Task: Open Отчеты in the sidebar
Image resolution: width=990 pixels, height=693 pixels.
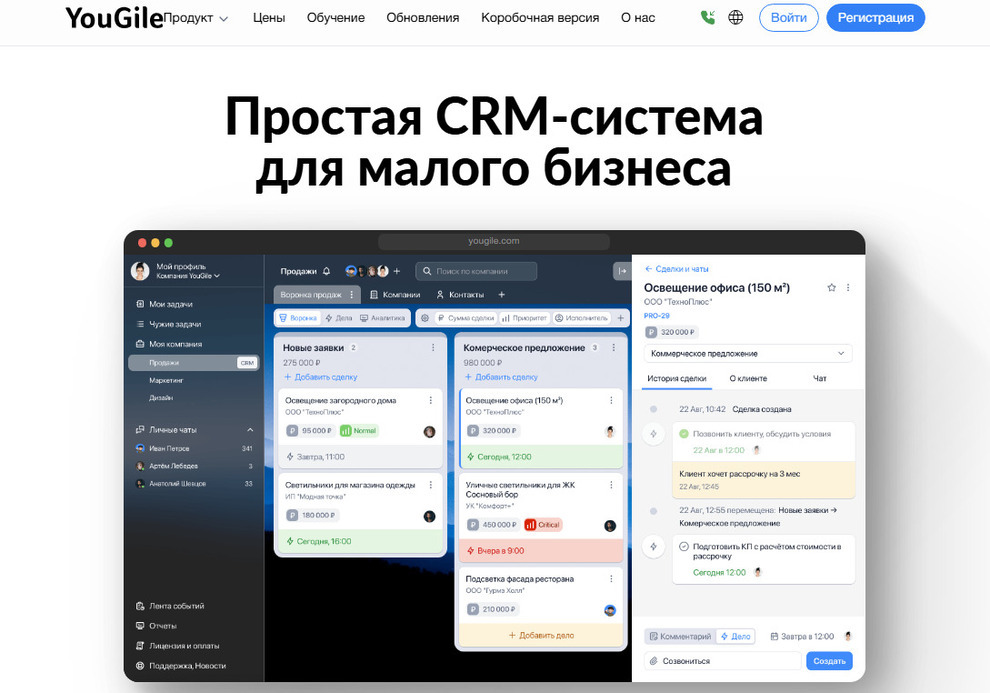Action: 162,626
